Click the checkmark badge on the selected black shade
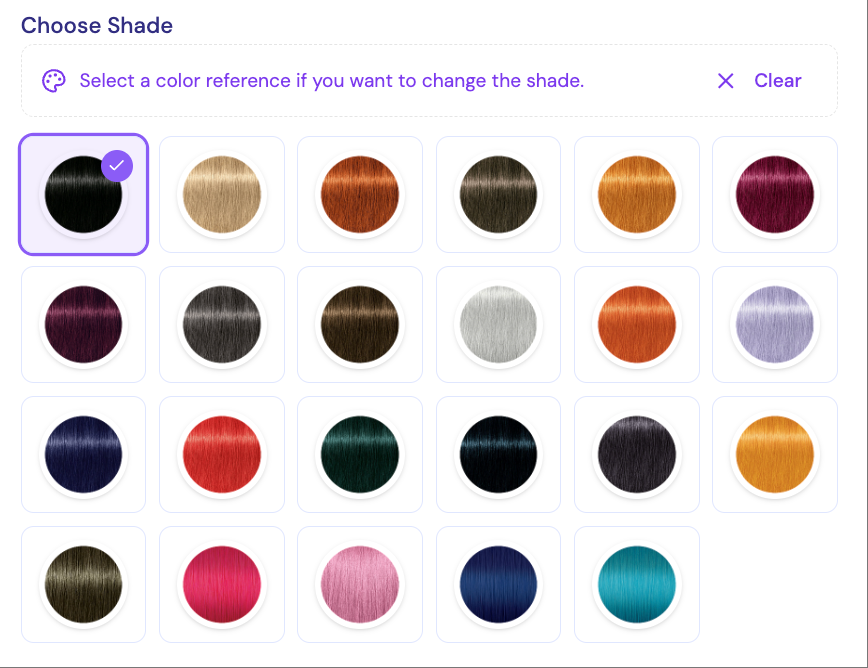 pos(117,167)
